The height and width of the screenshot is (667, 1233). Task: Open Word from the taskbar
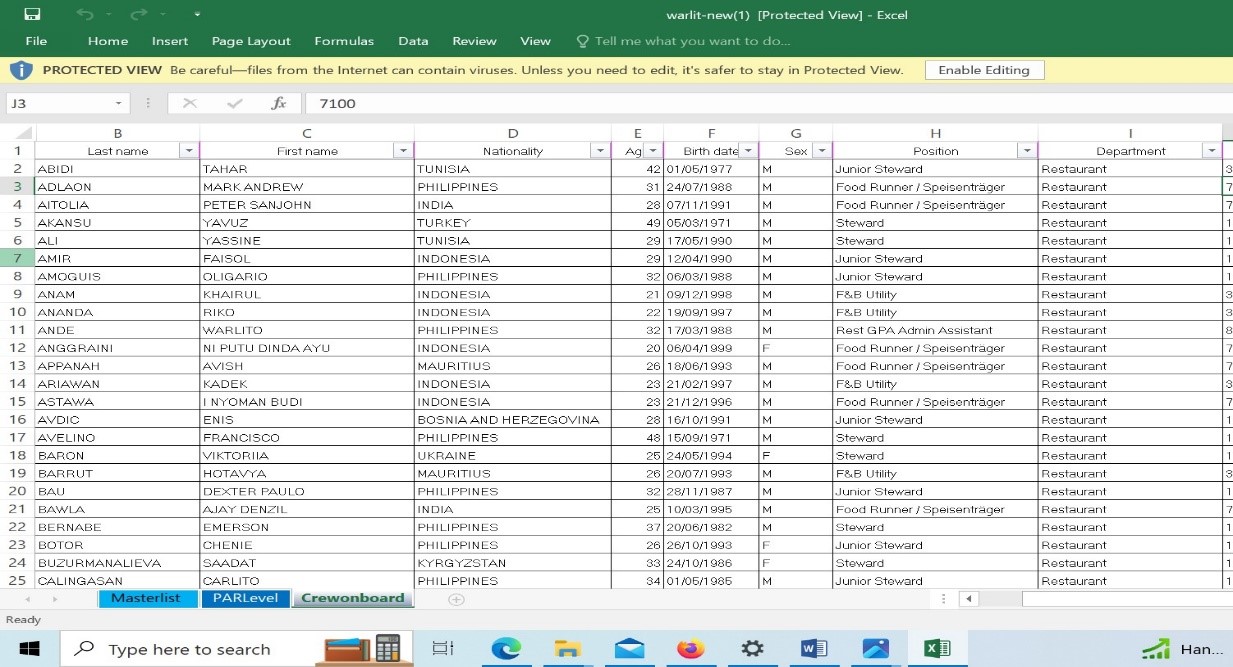coord(814,649)
